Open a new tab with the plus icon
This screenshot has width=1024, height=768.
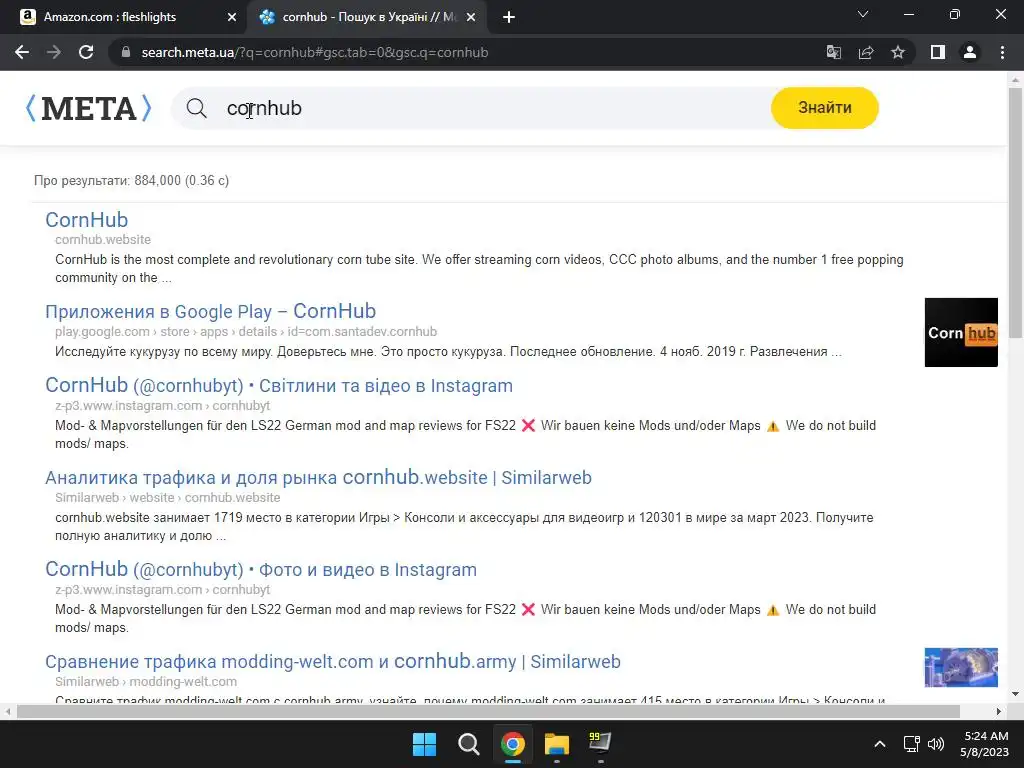pyautogui.click(x=509, y=17)
